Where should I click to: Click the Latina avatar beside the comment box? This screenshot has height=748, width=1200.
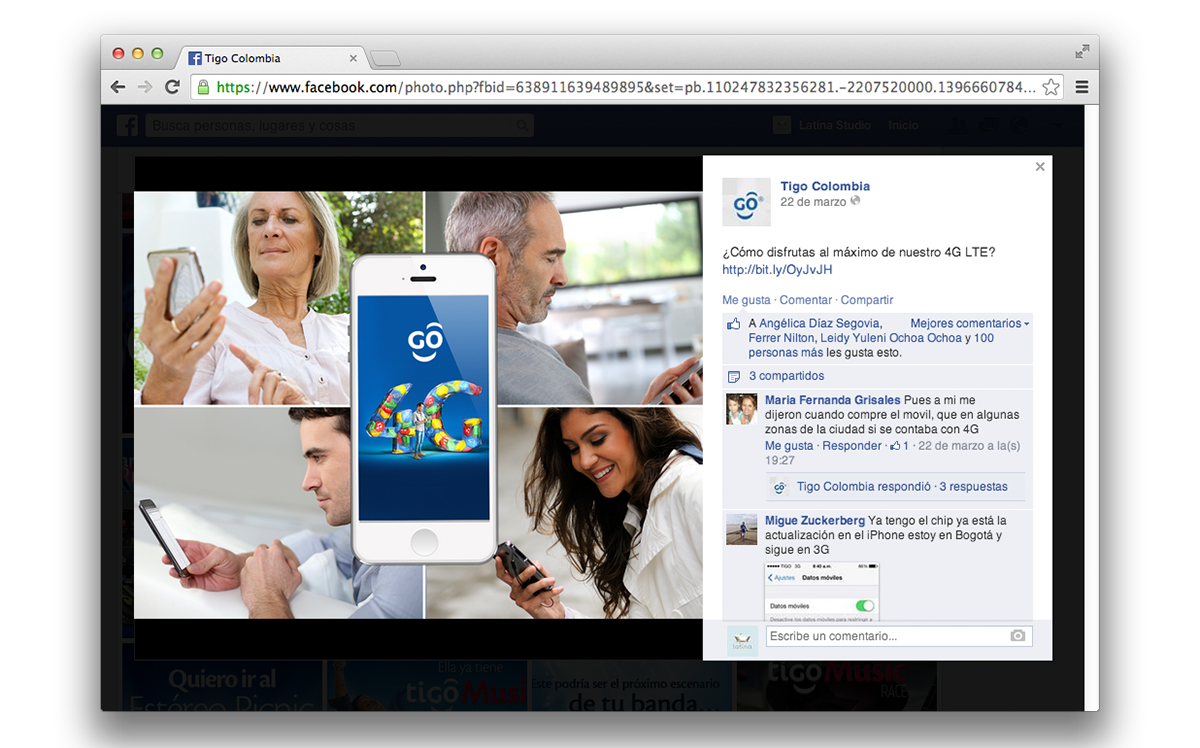point(742,641)
